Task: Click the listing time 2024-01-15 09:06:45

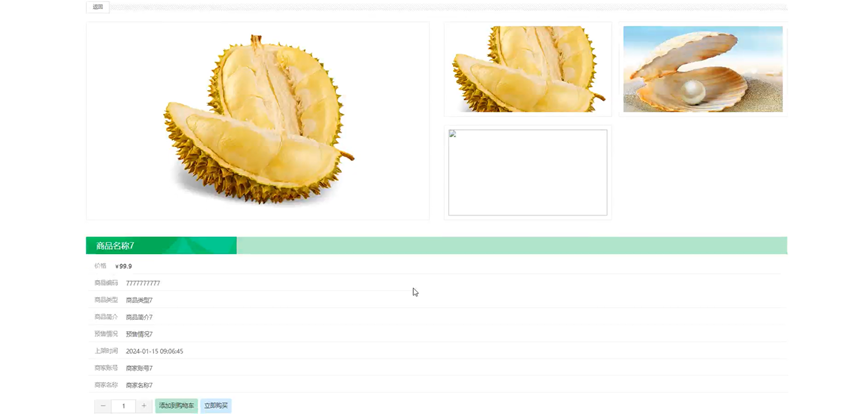Action: 154,351
